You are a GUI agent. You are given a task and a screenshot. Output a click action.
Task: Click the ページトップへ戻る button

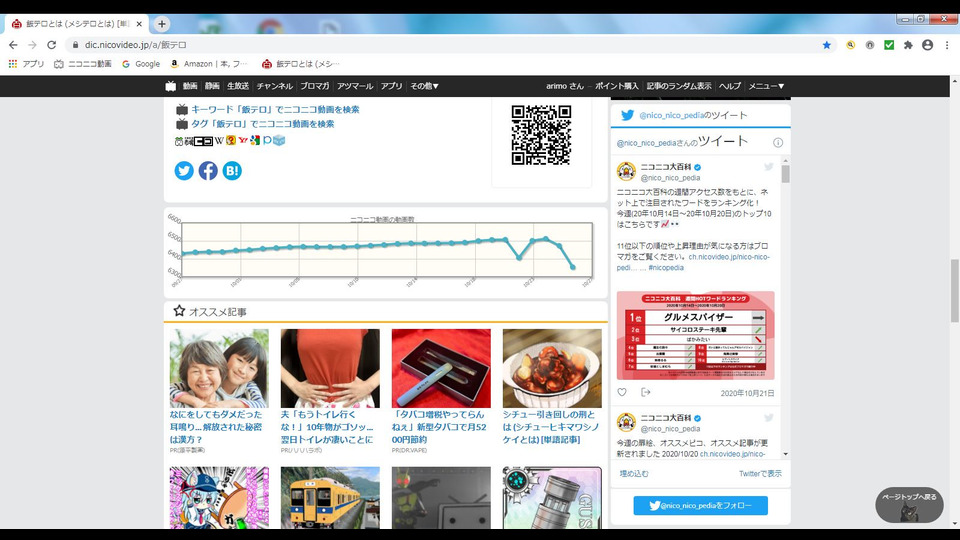[x=909, y=505]
